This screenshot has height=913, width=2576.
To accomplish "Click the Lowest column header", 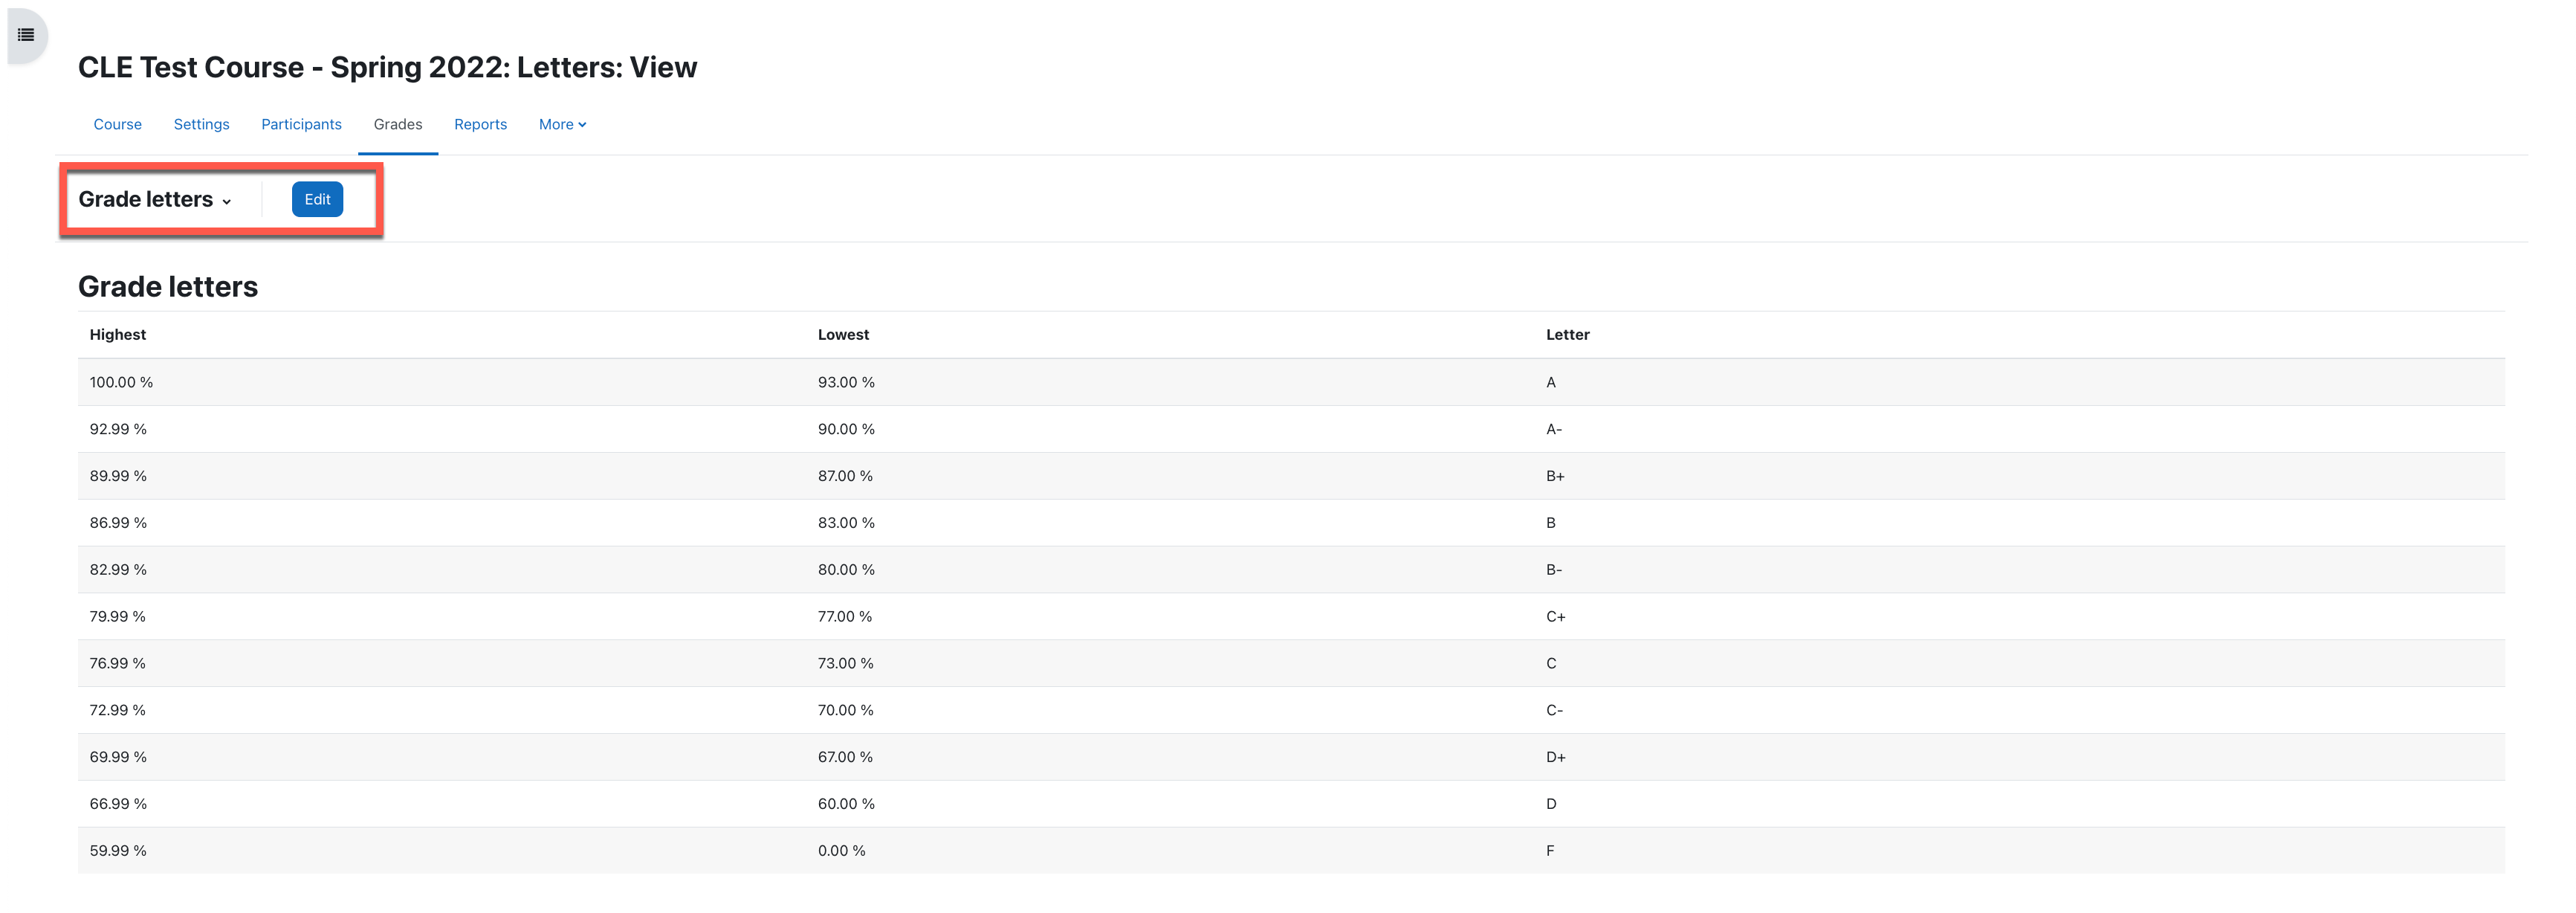I will [843, 334].
